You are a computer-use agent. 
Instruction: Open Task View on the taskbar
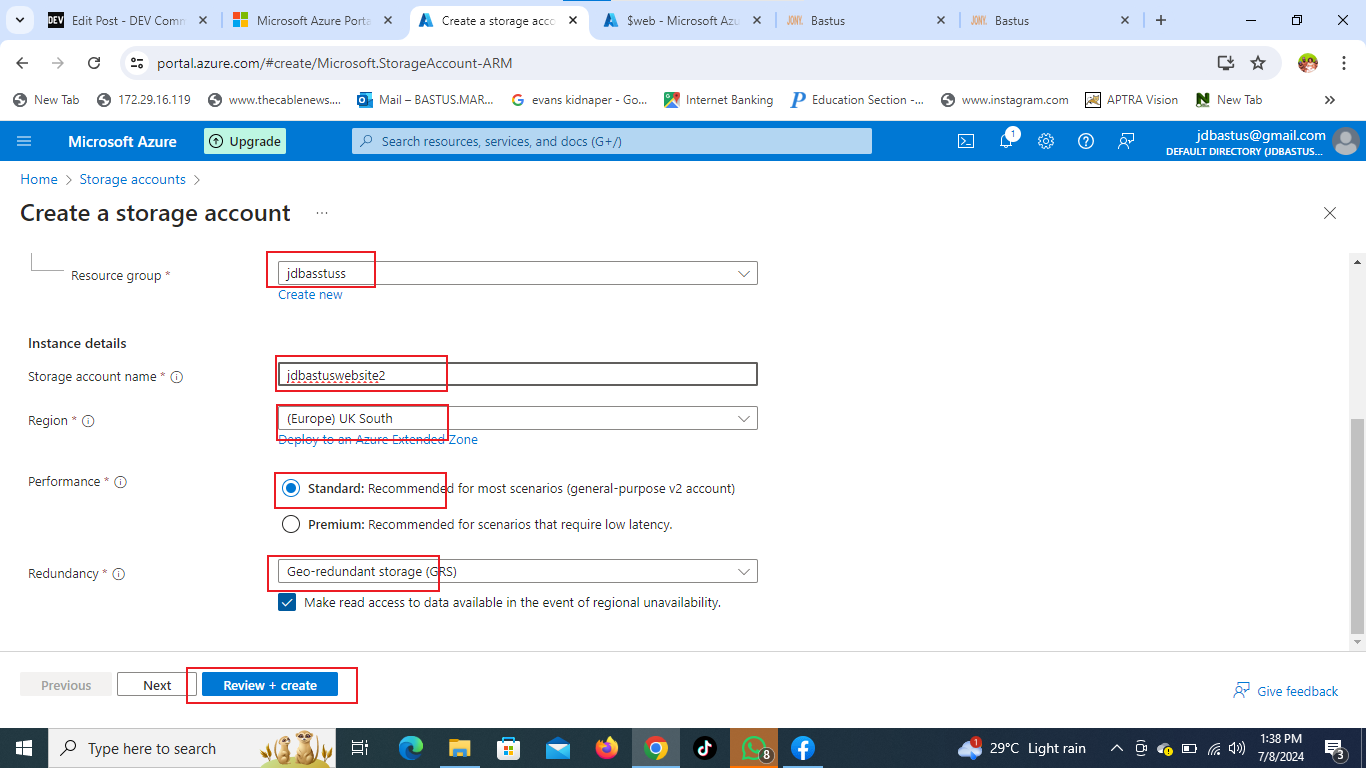(361, 748)
